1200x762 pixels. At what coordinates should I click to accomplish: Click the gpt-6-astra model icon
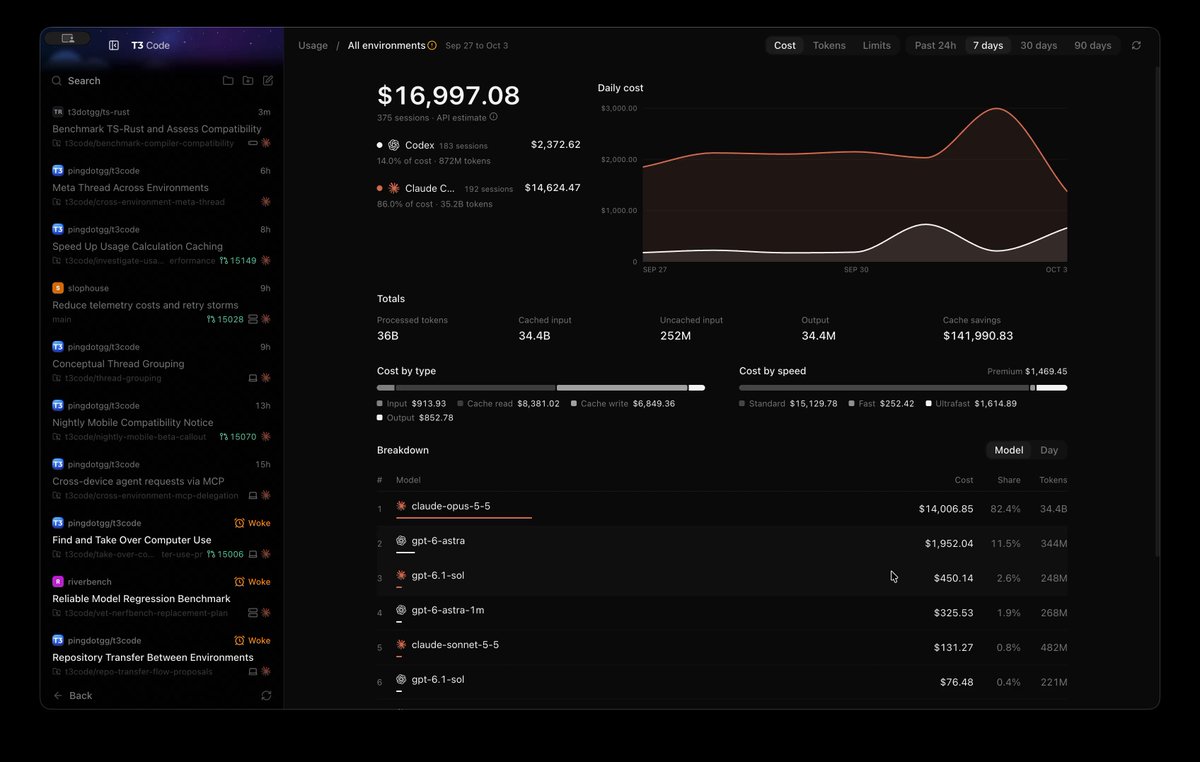coord(401,541)
